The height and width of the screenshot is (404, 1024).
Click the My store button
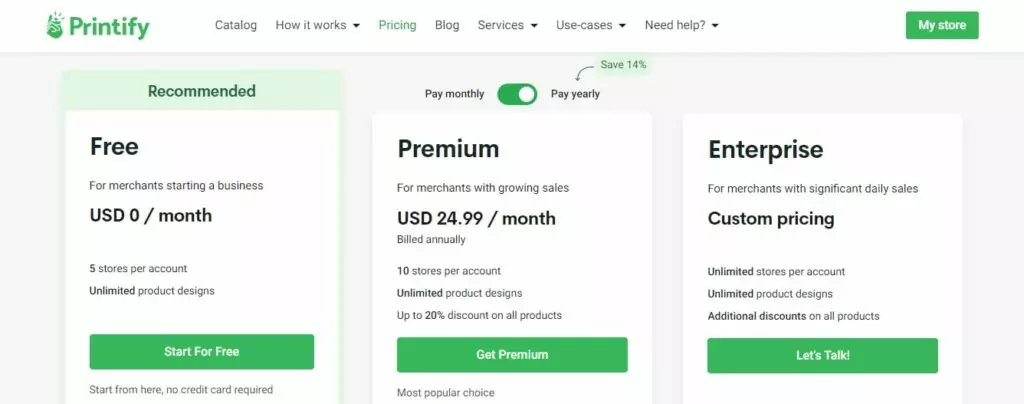click(x=942, y=25)
